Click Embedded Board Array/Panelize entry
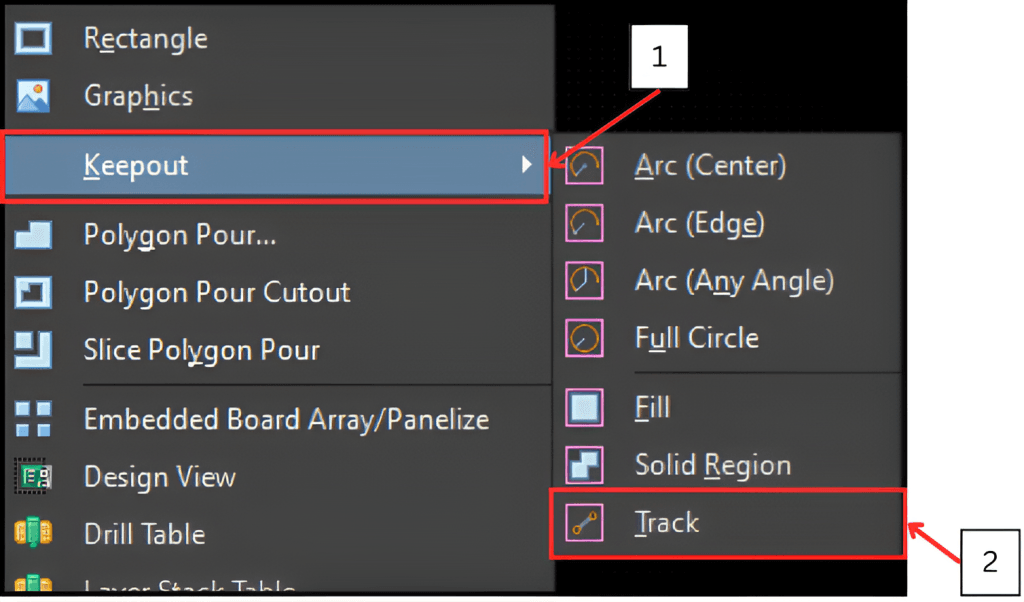1024x602 pixels. [x=286, y=419]
